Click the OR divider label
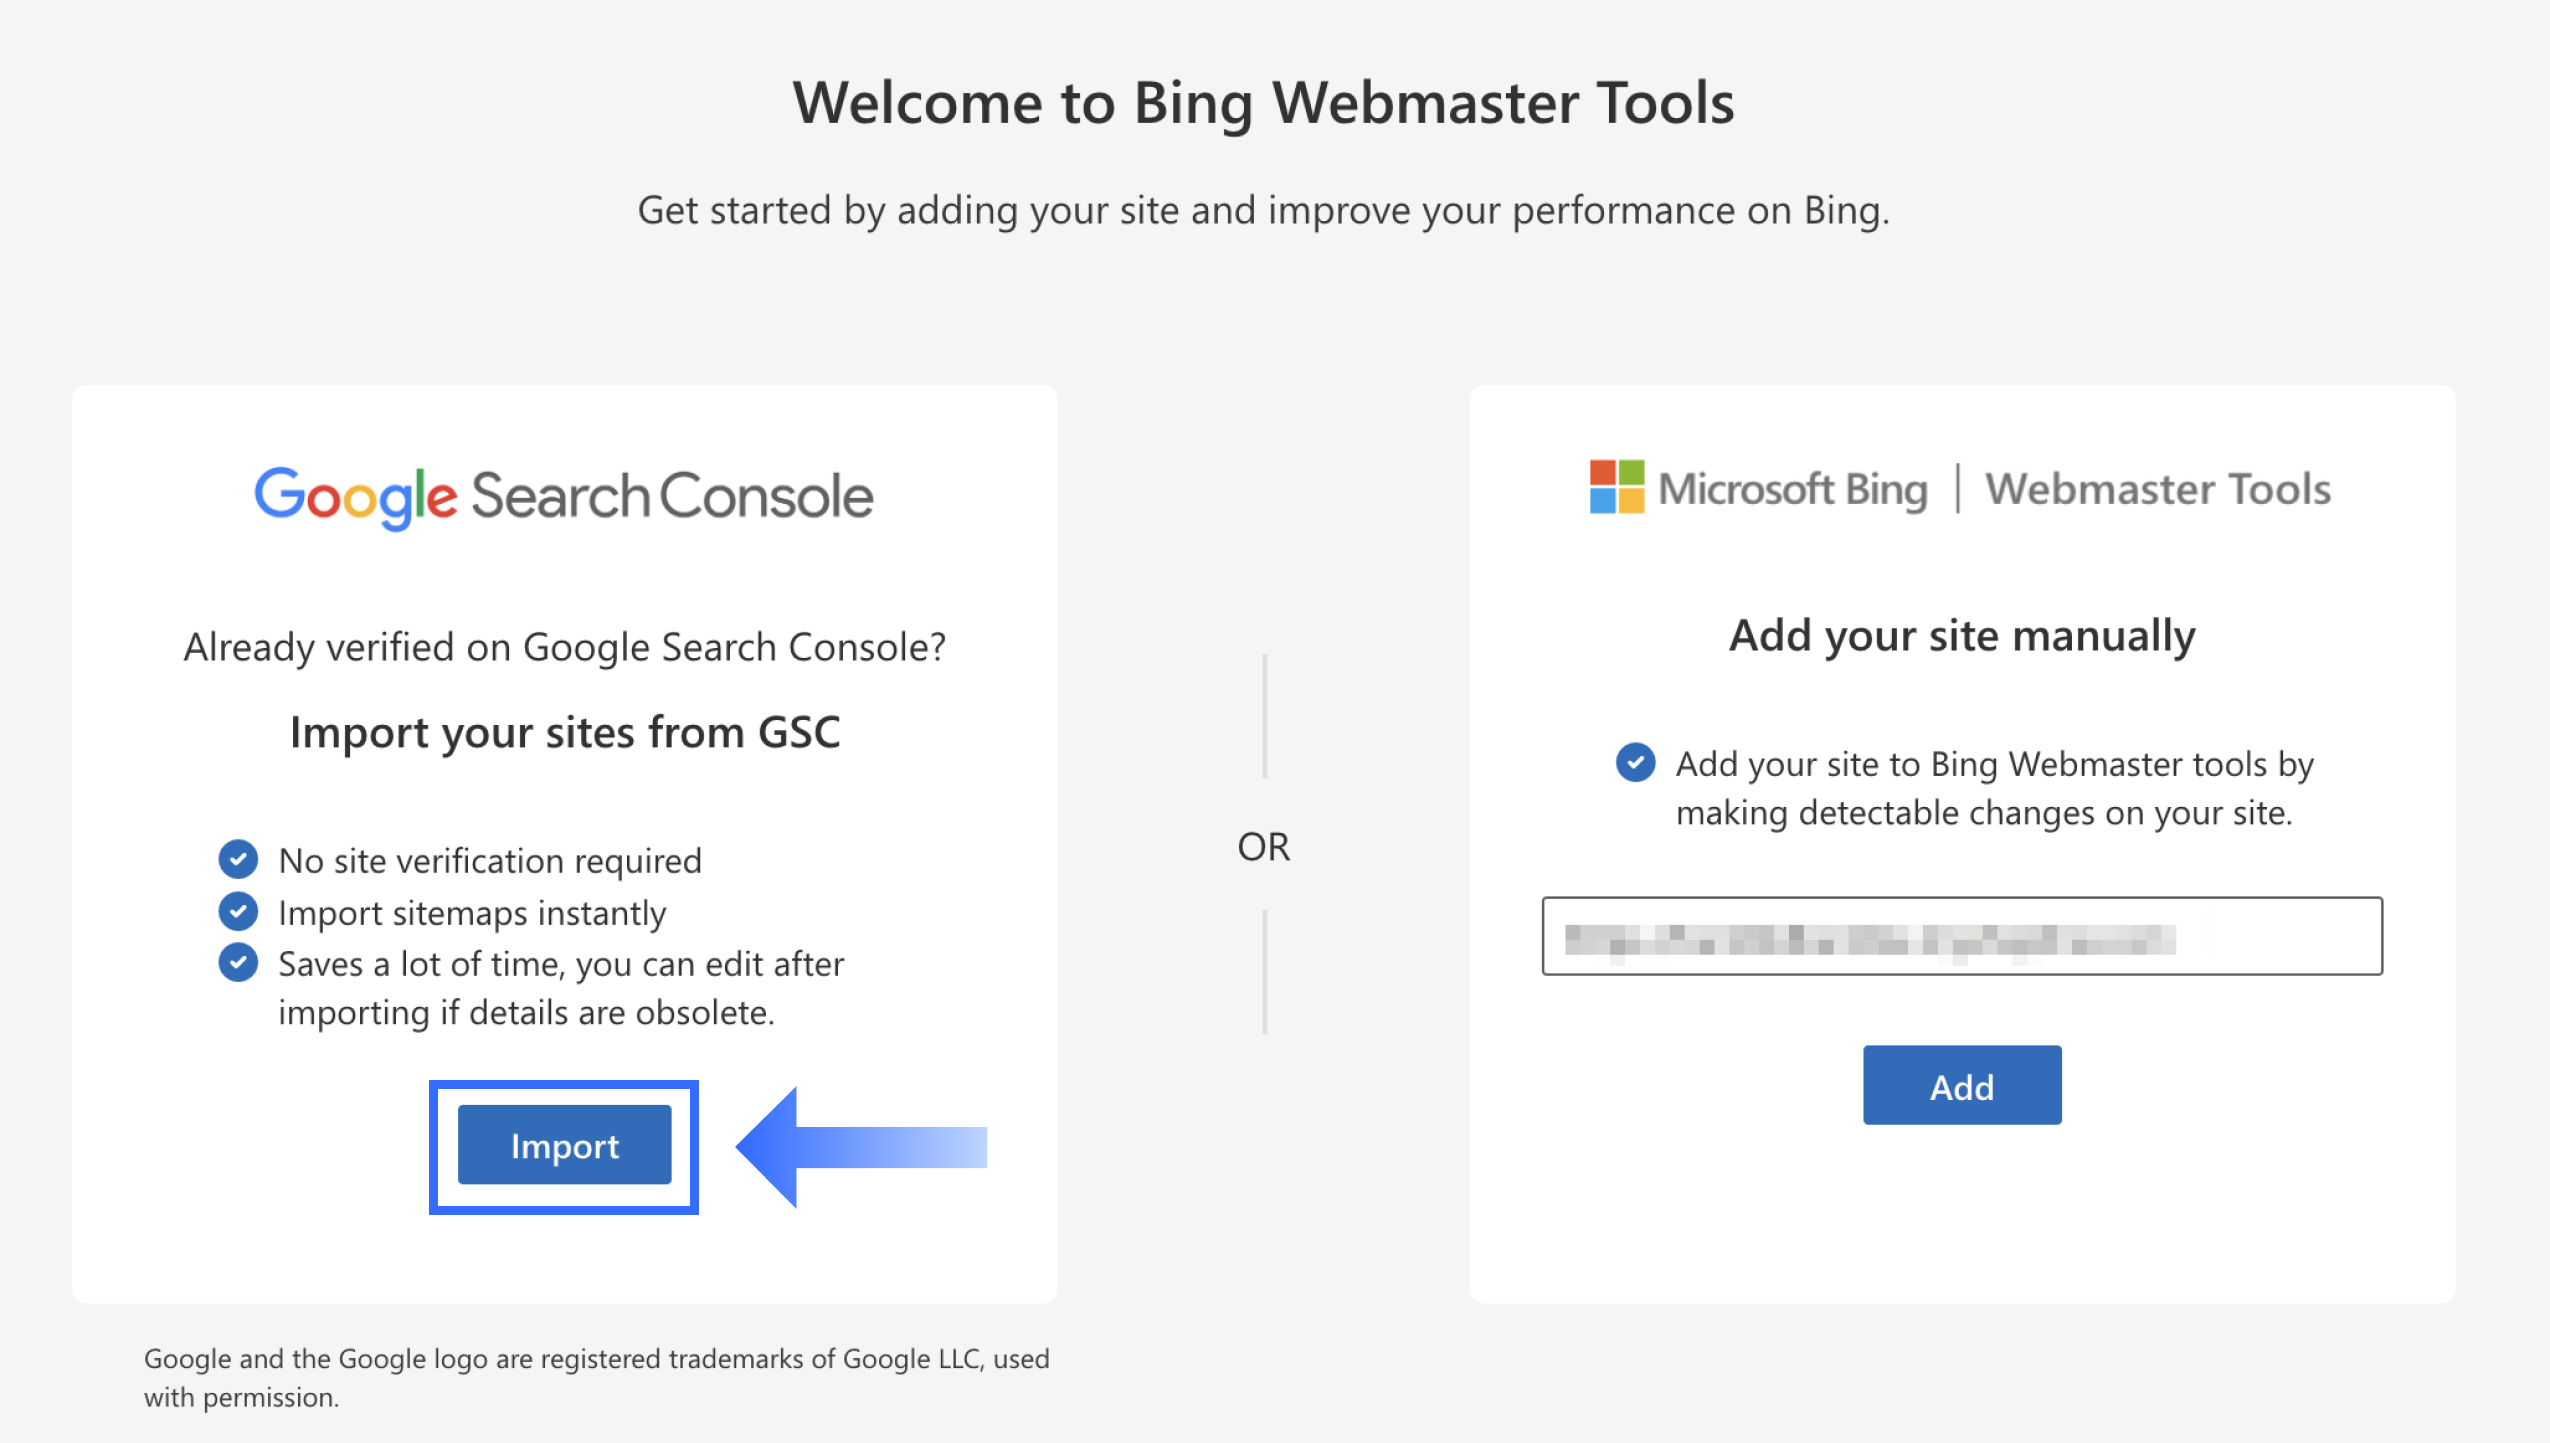Screen dimensions: 2550x1443 click(x=1263, y=847)
